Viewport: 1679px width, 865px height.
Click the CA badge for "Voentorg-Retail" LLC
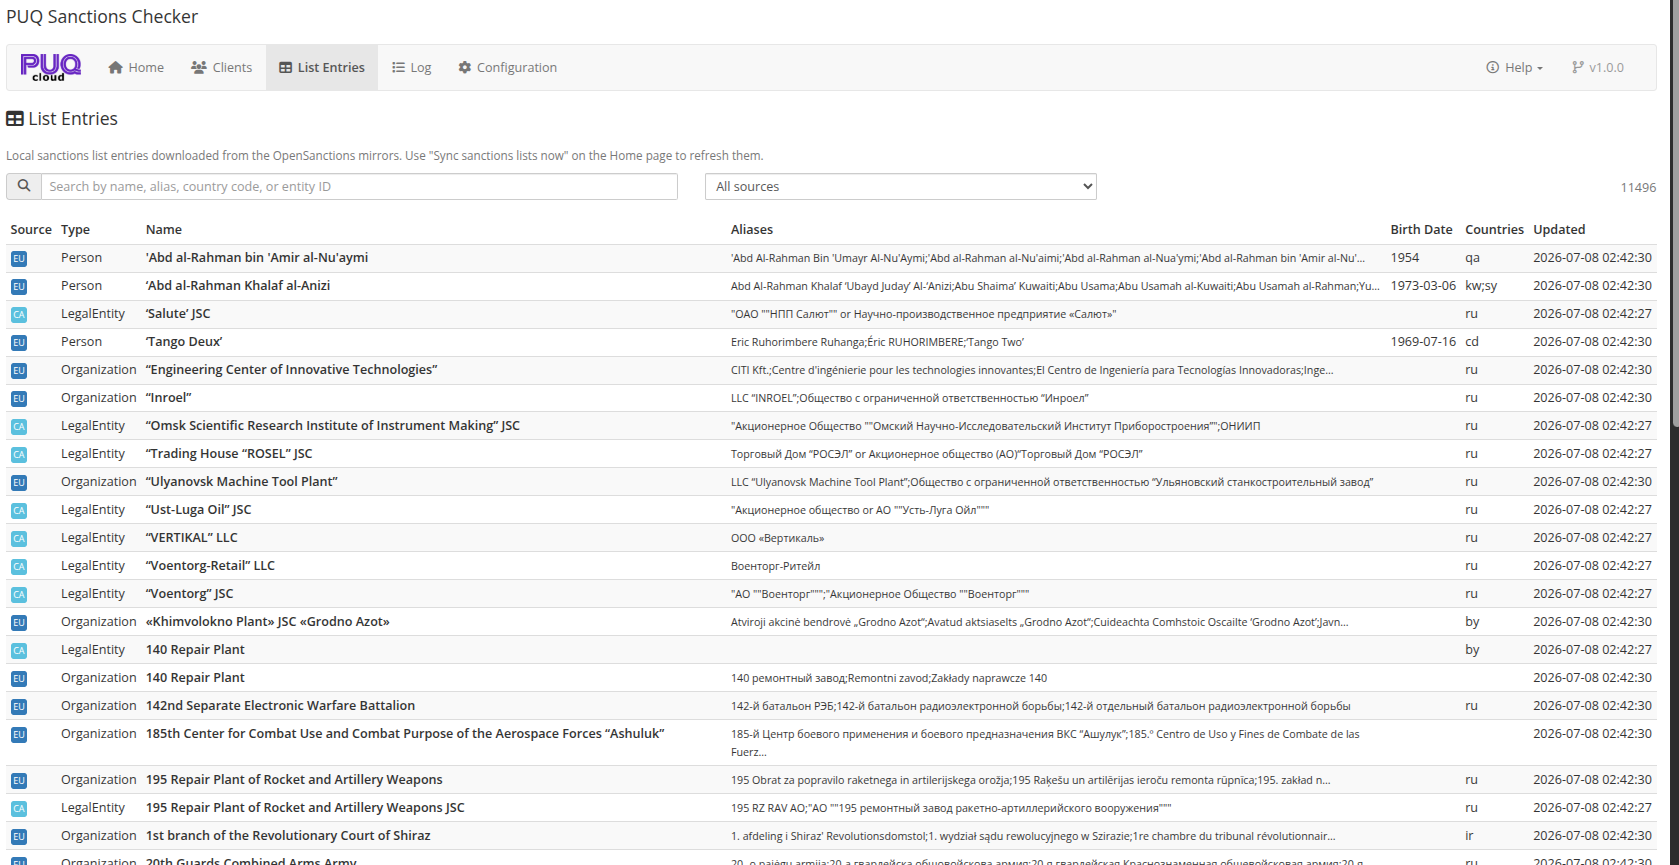click(19, 566)
